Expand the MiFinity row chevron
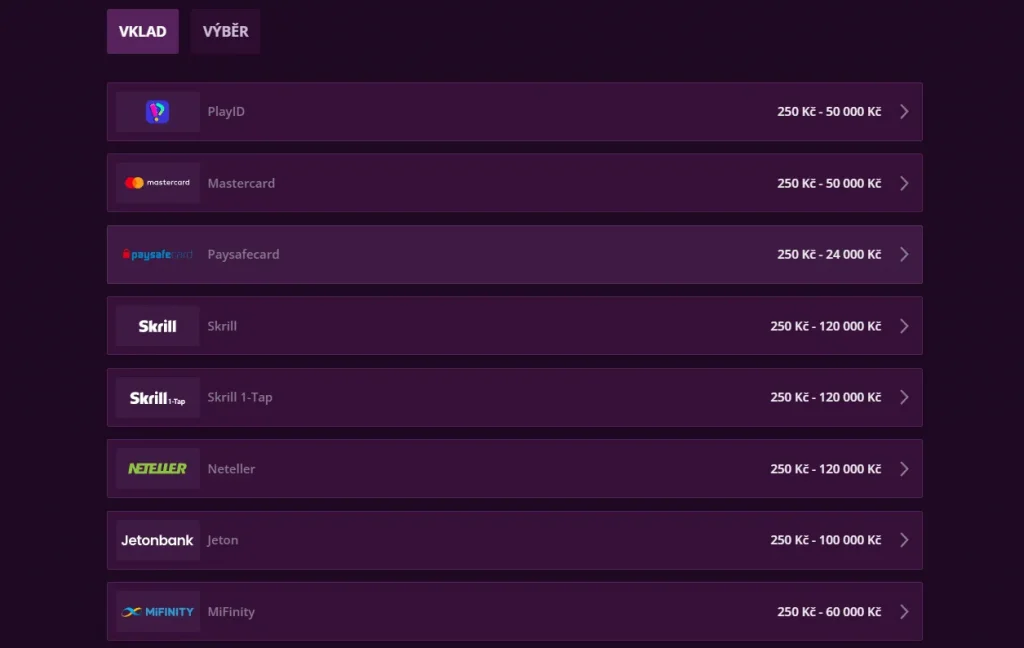1024x648 pixels. tap(904, 612)
